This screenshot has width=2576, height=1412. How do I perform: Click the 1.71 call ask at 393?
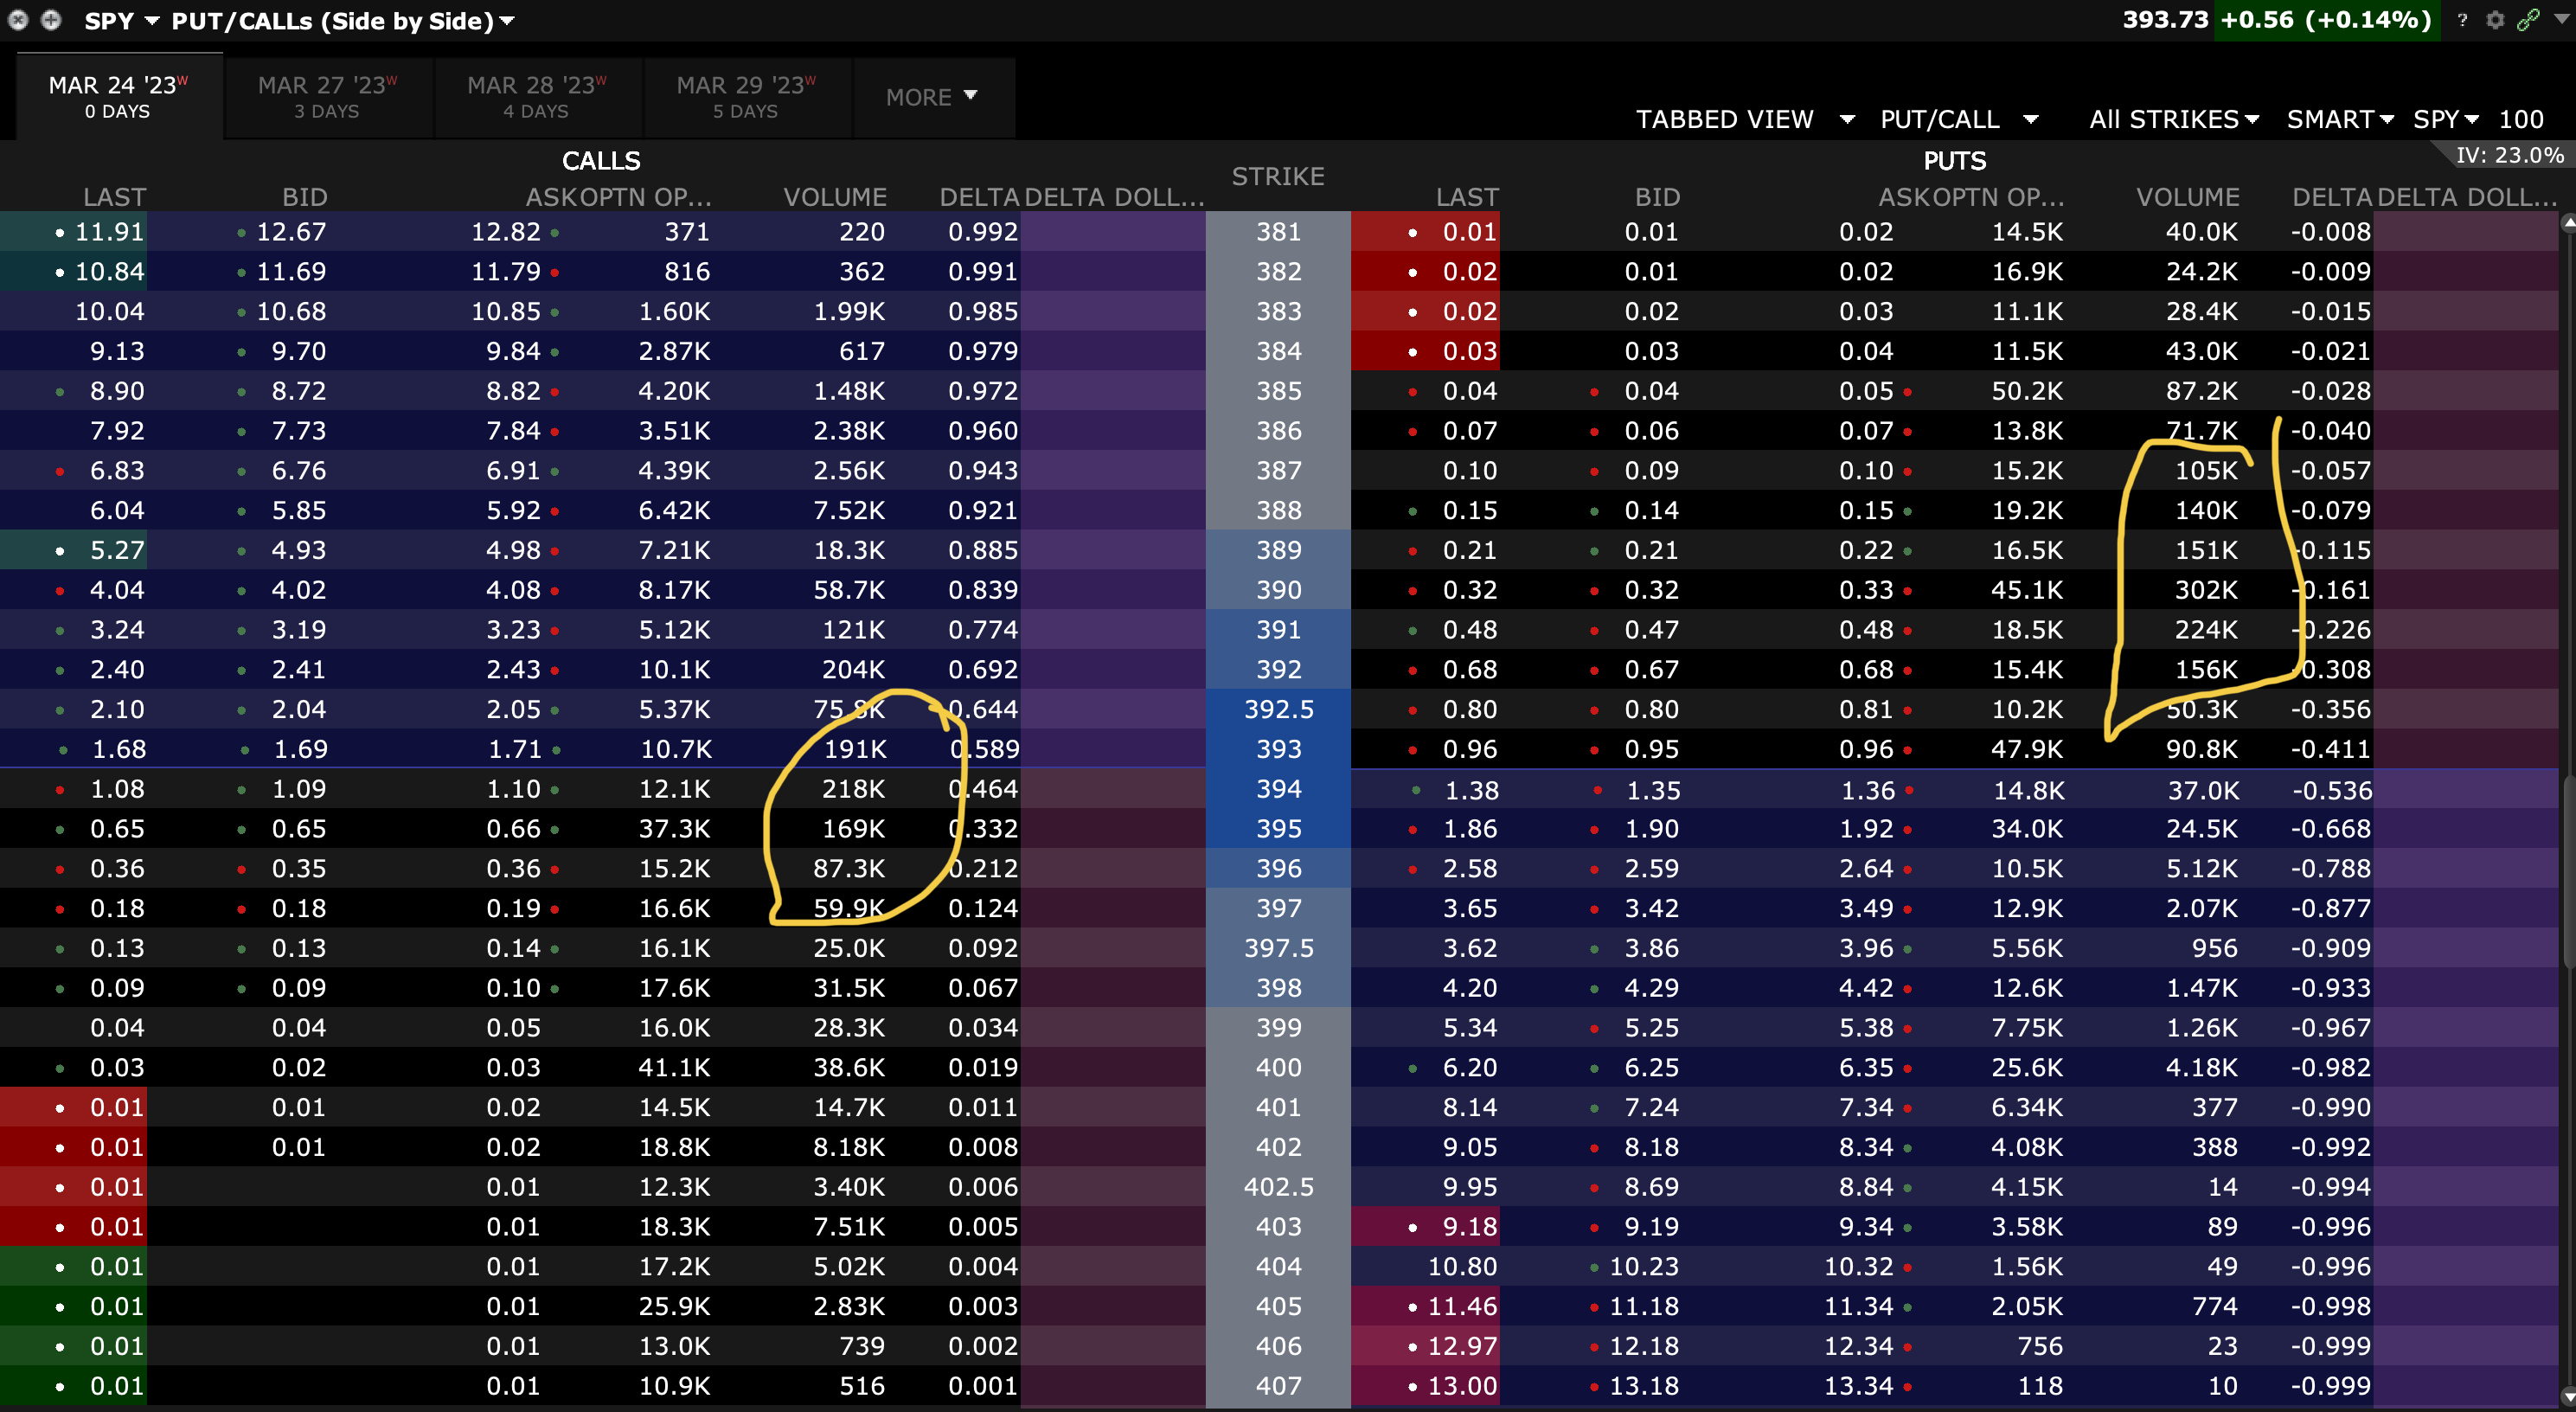pyautogui.click(x=512, y=749)
